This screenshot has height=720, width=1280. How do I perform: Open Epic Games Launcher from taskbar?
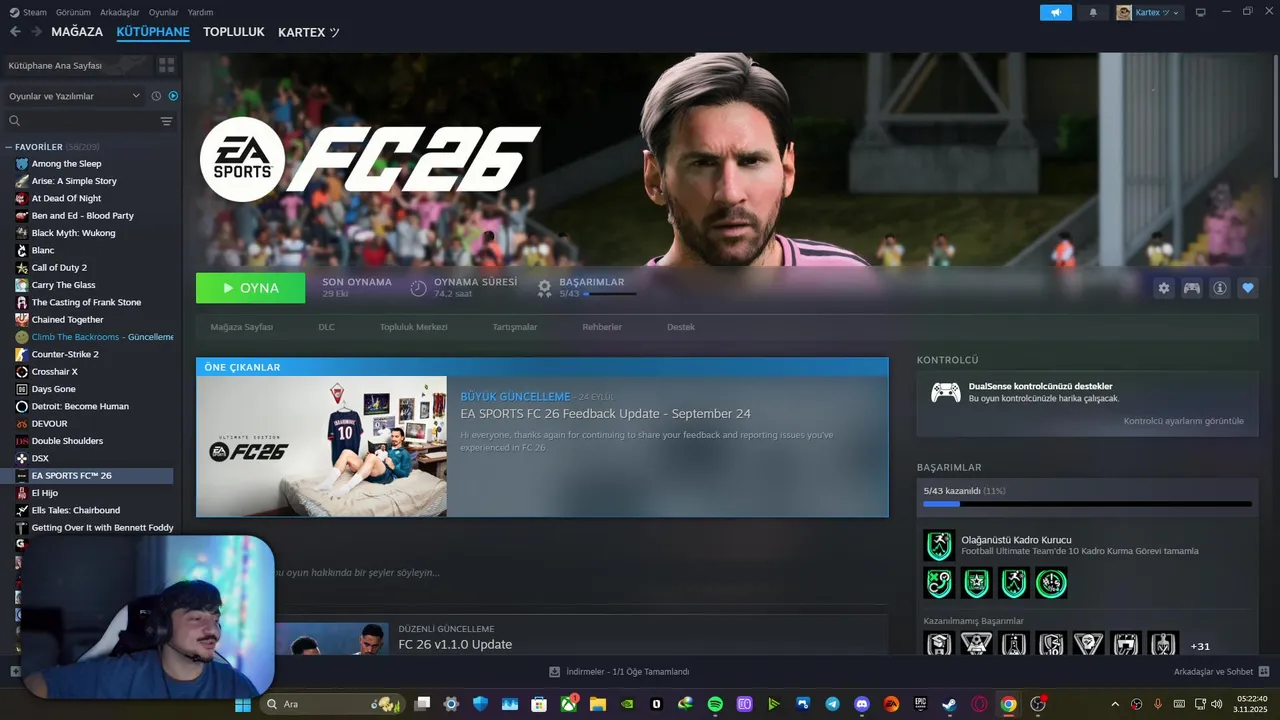[x=920, y=704]
